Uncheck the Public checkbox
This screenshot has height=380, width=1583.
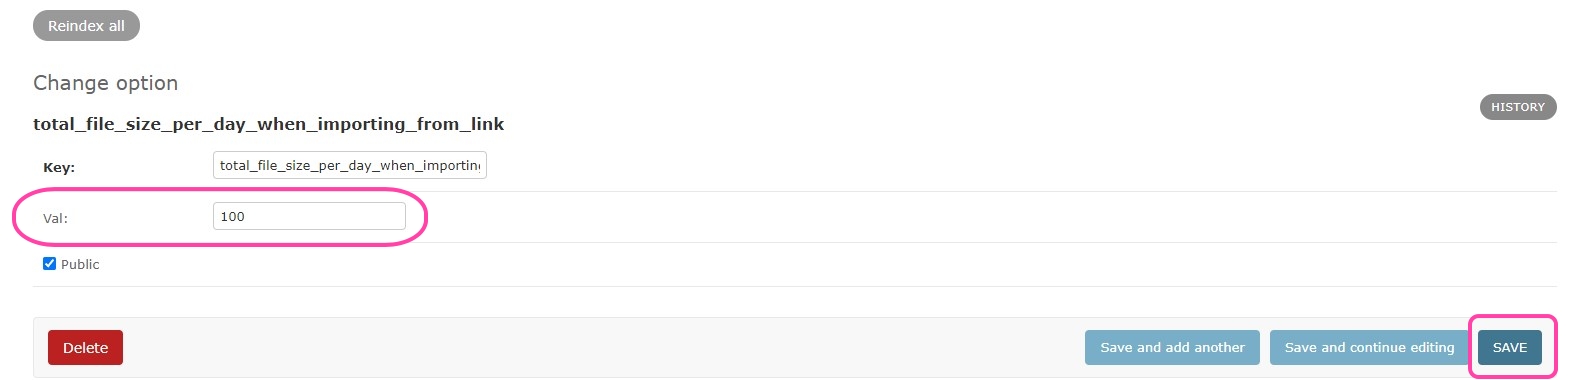[x=49, y=264]
